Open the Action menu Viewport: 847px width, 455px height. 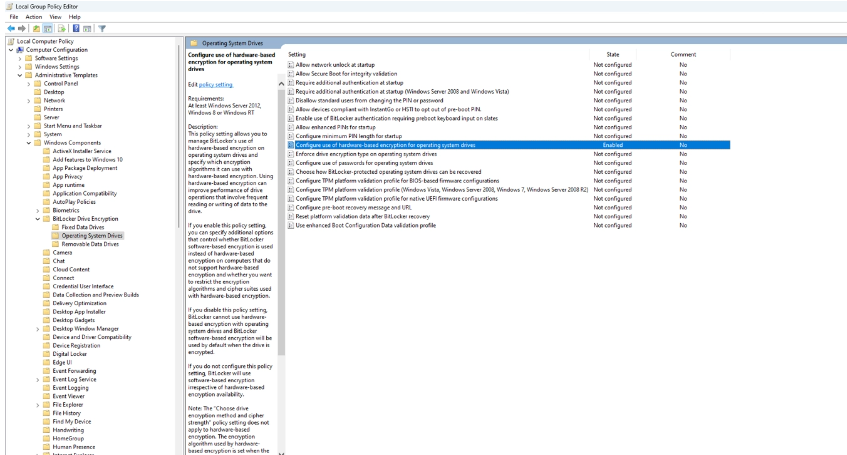coord(34,17)
